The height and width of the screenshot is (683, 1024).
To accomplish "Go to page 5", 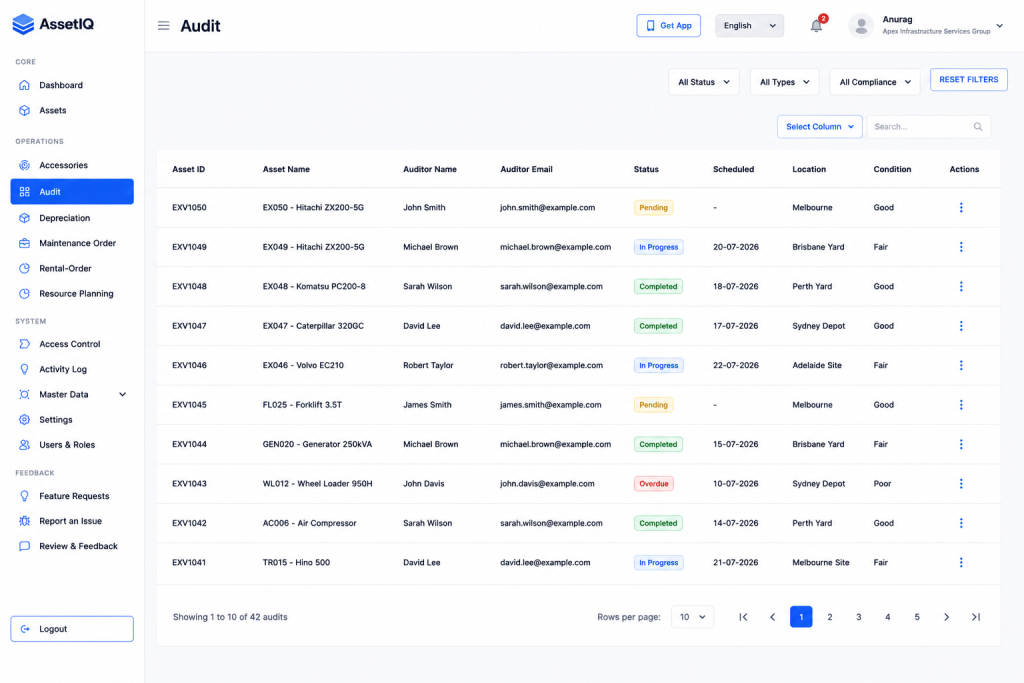I will 917,617.
